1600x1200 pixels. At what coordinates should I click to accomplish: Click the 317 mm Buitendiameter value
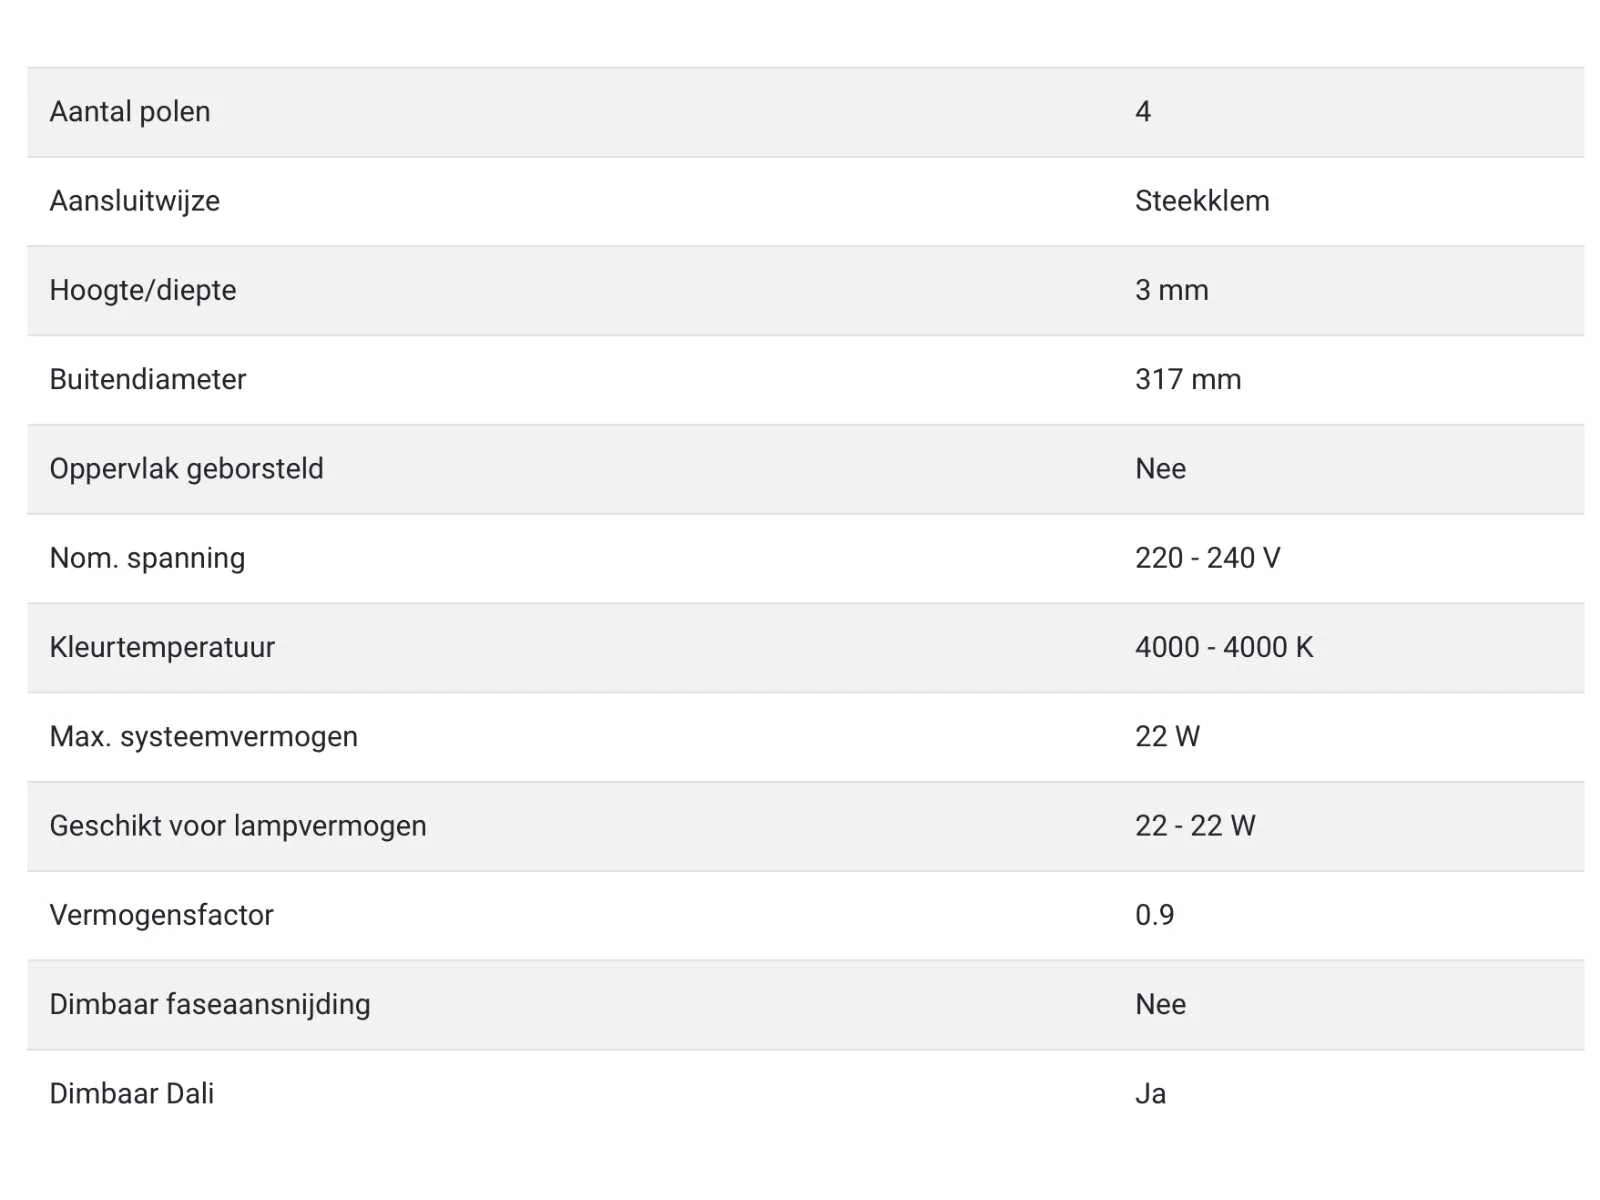[1187, 379]
